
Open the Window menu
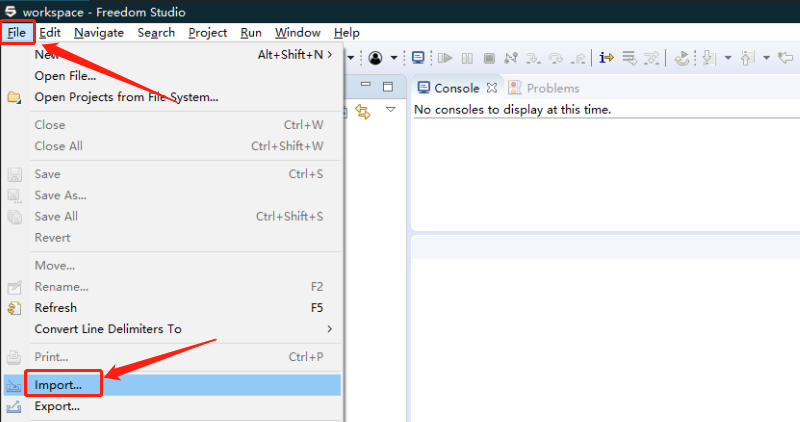click(x=297, y=32)
